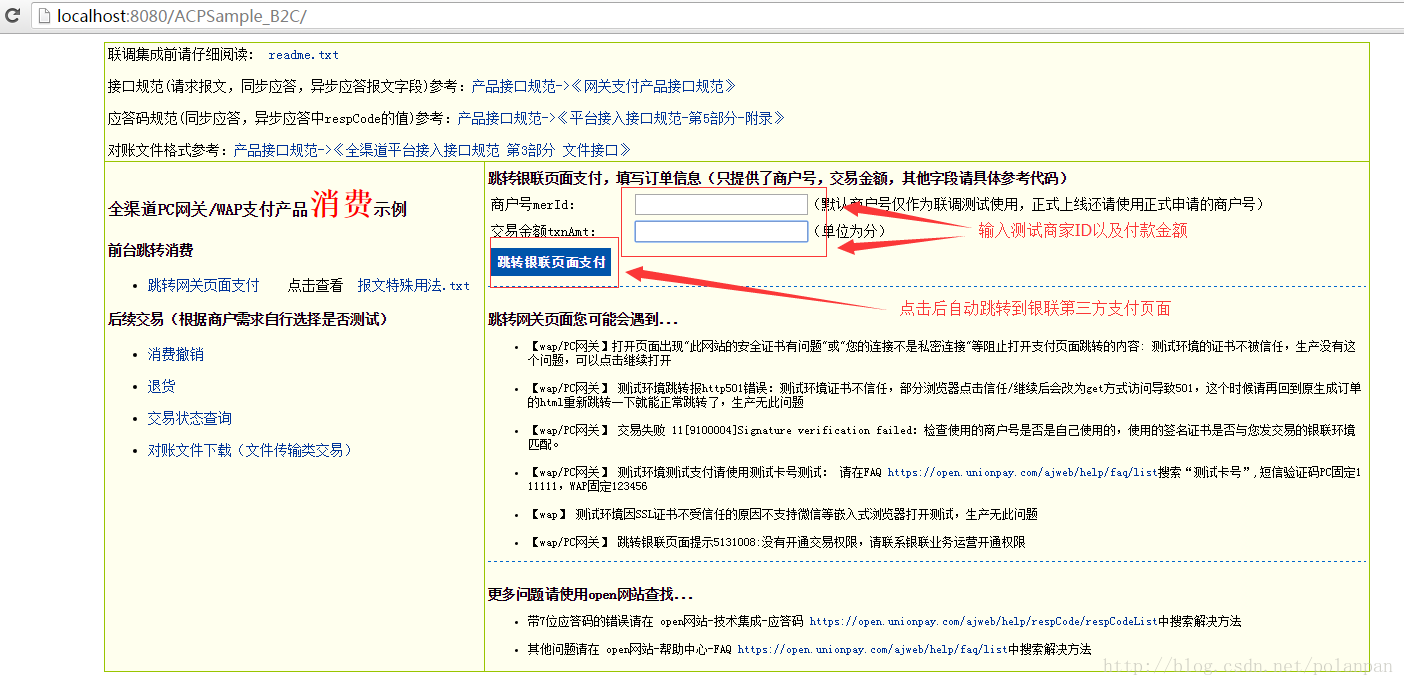Click the open.unionpay.com faq/list URL in 测试卡号 bullet
1404x686 pixels.
(x=1021, y=472)
